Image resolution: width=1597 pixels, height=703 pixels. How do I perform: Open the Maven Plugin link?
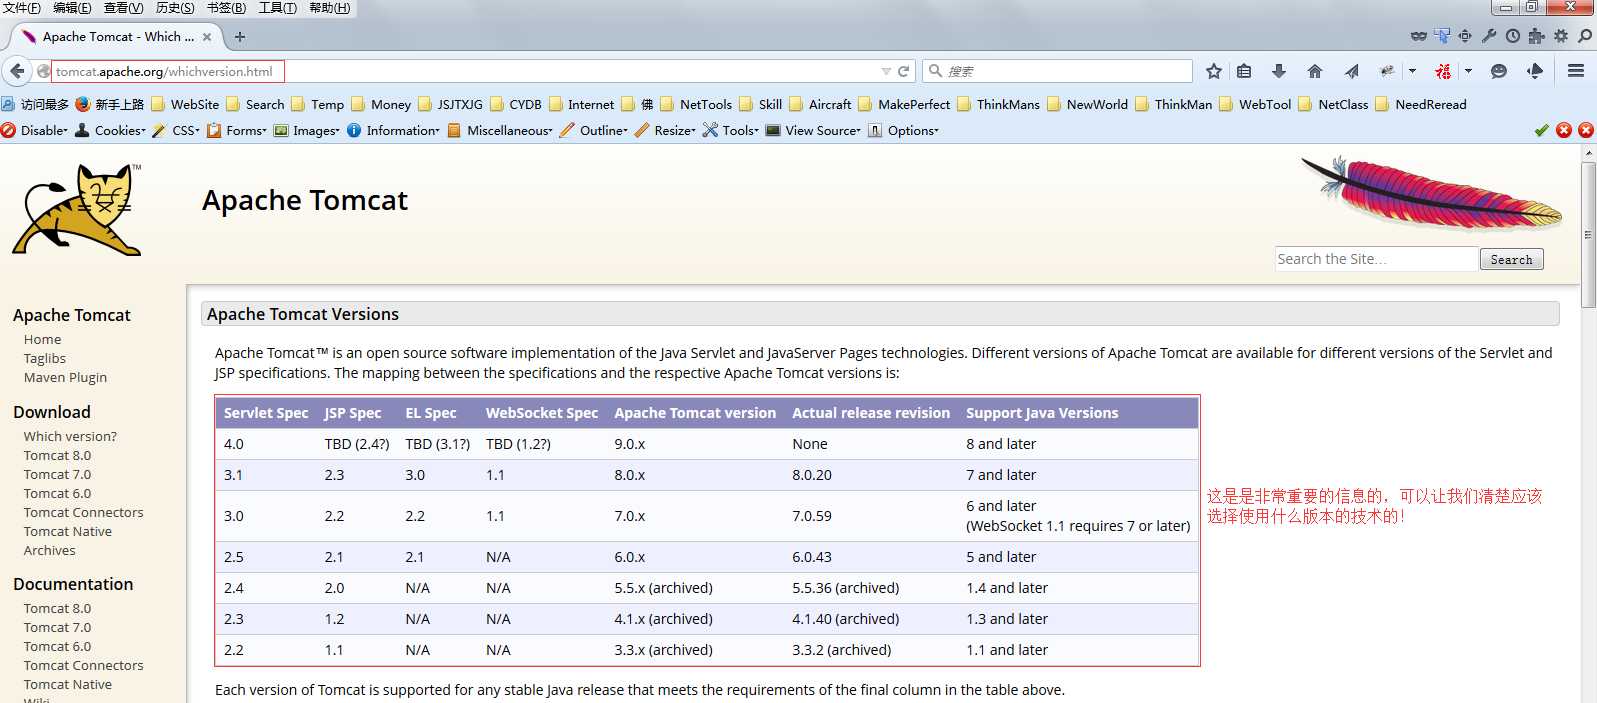click(x=65, y=377)
